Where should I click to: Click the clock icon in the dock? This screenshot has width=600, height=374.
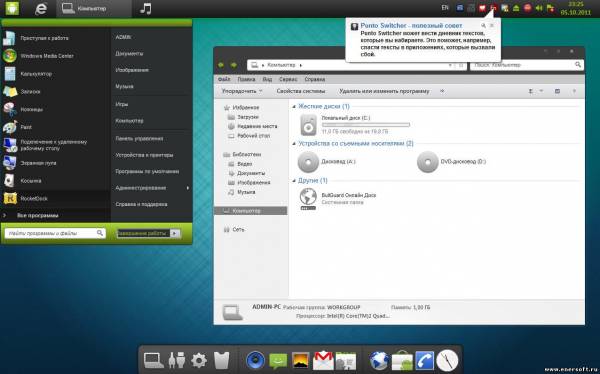coord(447,360)
